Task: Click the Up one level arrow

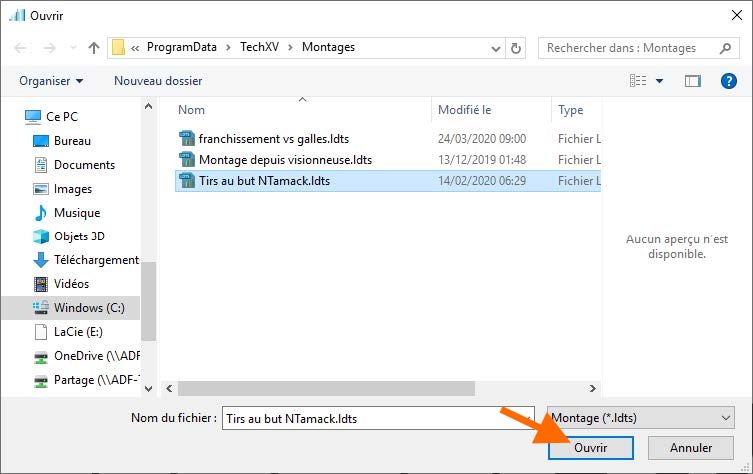Action: 94,47
